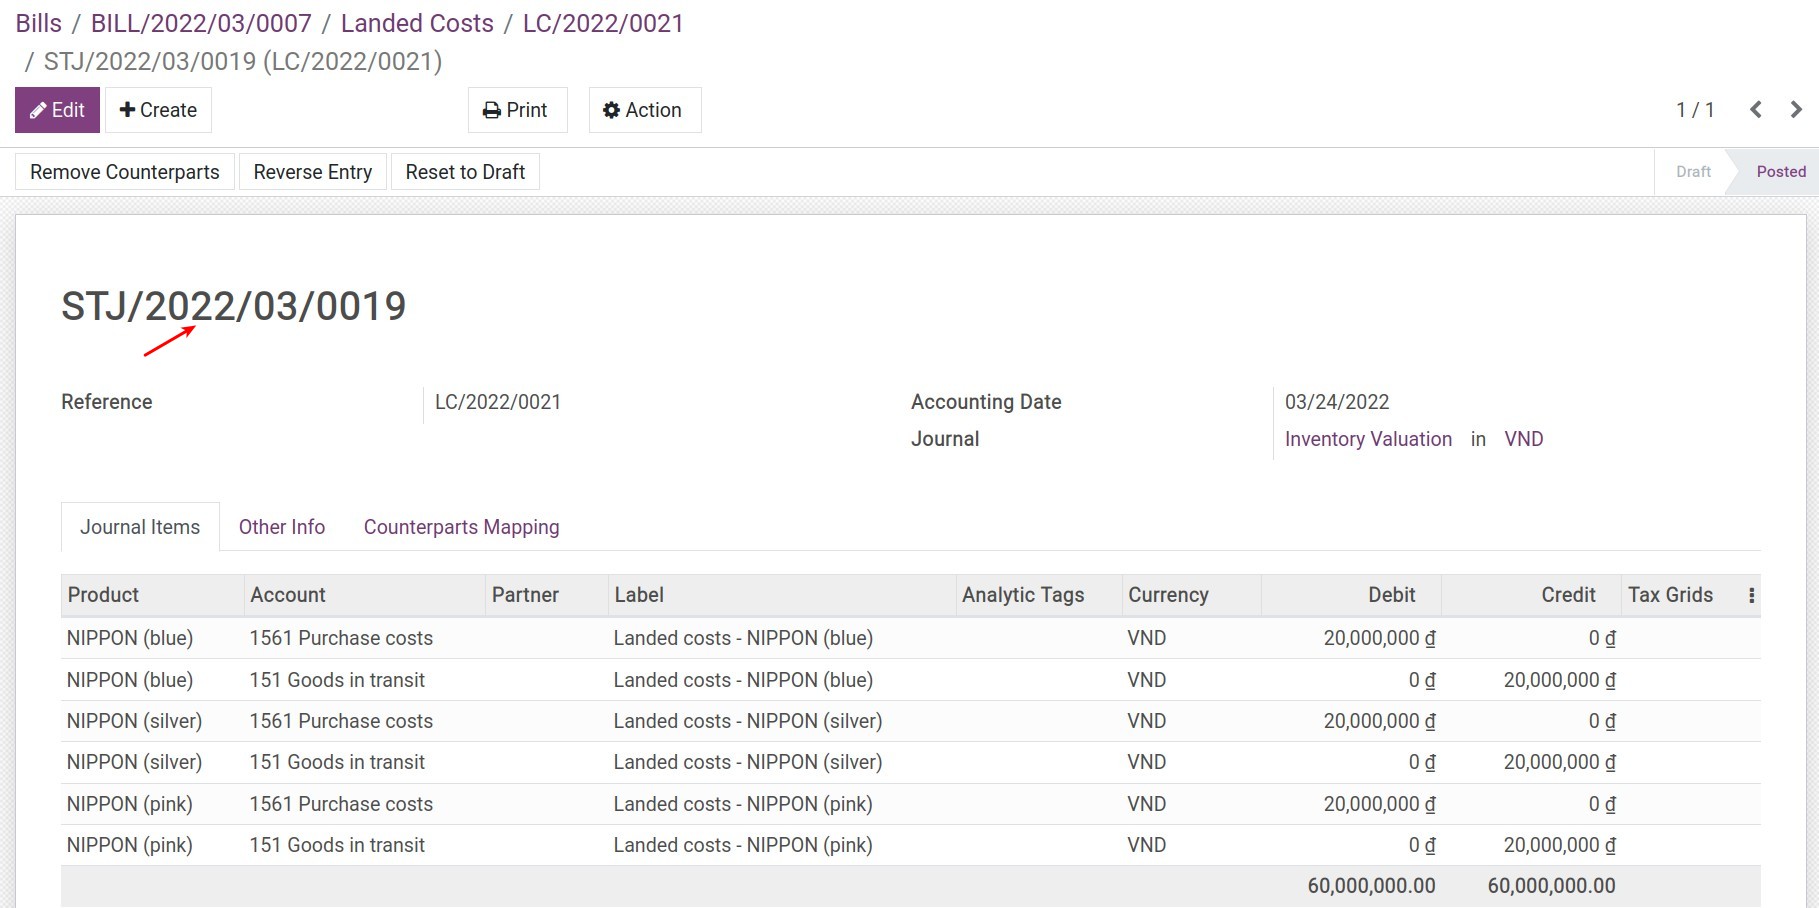The image size is (1819, 908).
Task: Open Bills from the breadcrumb
Action: coord(38,22)
